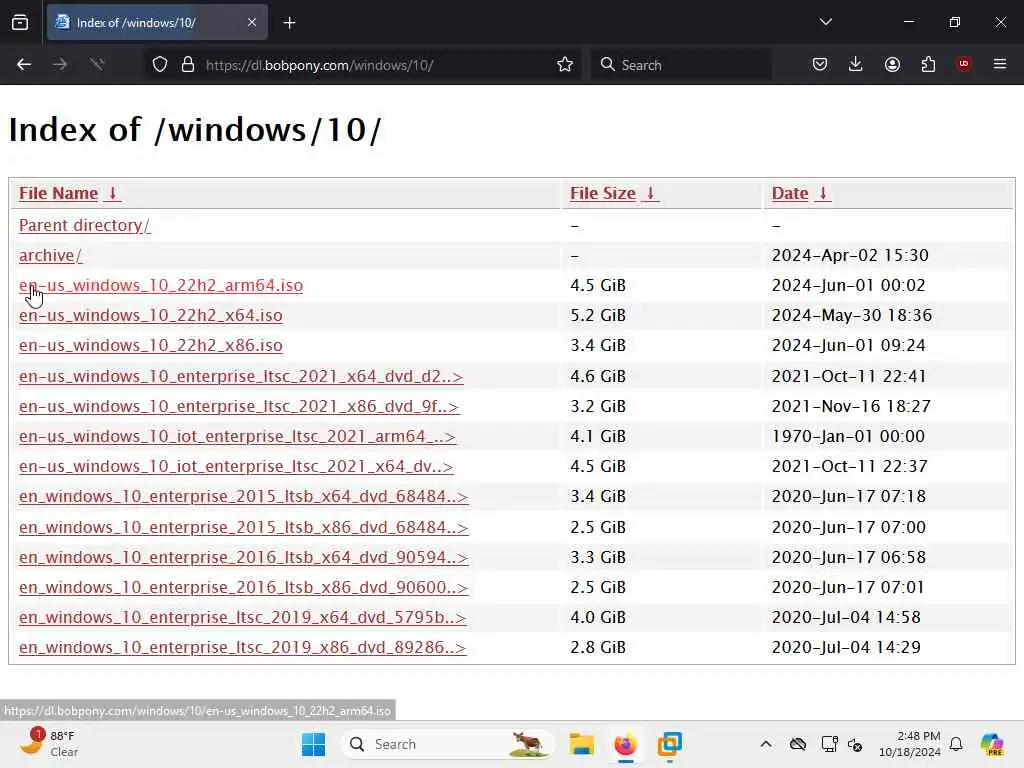Download enterprise 2015 ltsb x86 ISO
The height and width of the screenshot is (768, 1024).
point(244,527)
